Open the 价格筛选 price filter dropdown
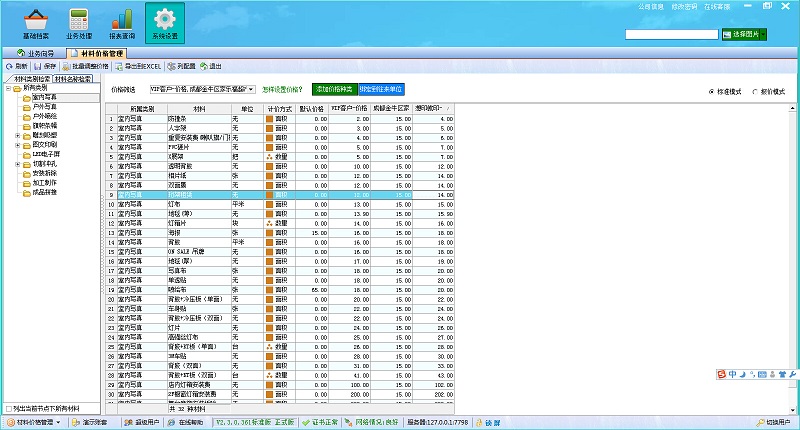 (251, 89)
